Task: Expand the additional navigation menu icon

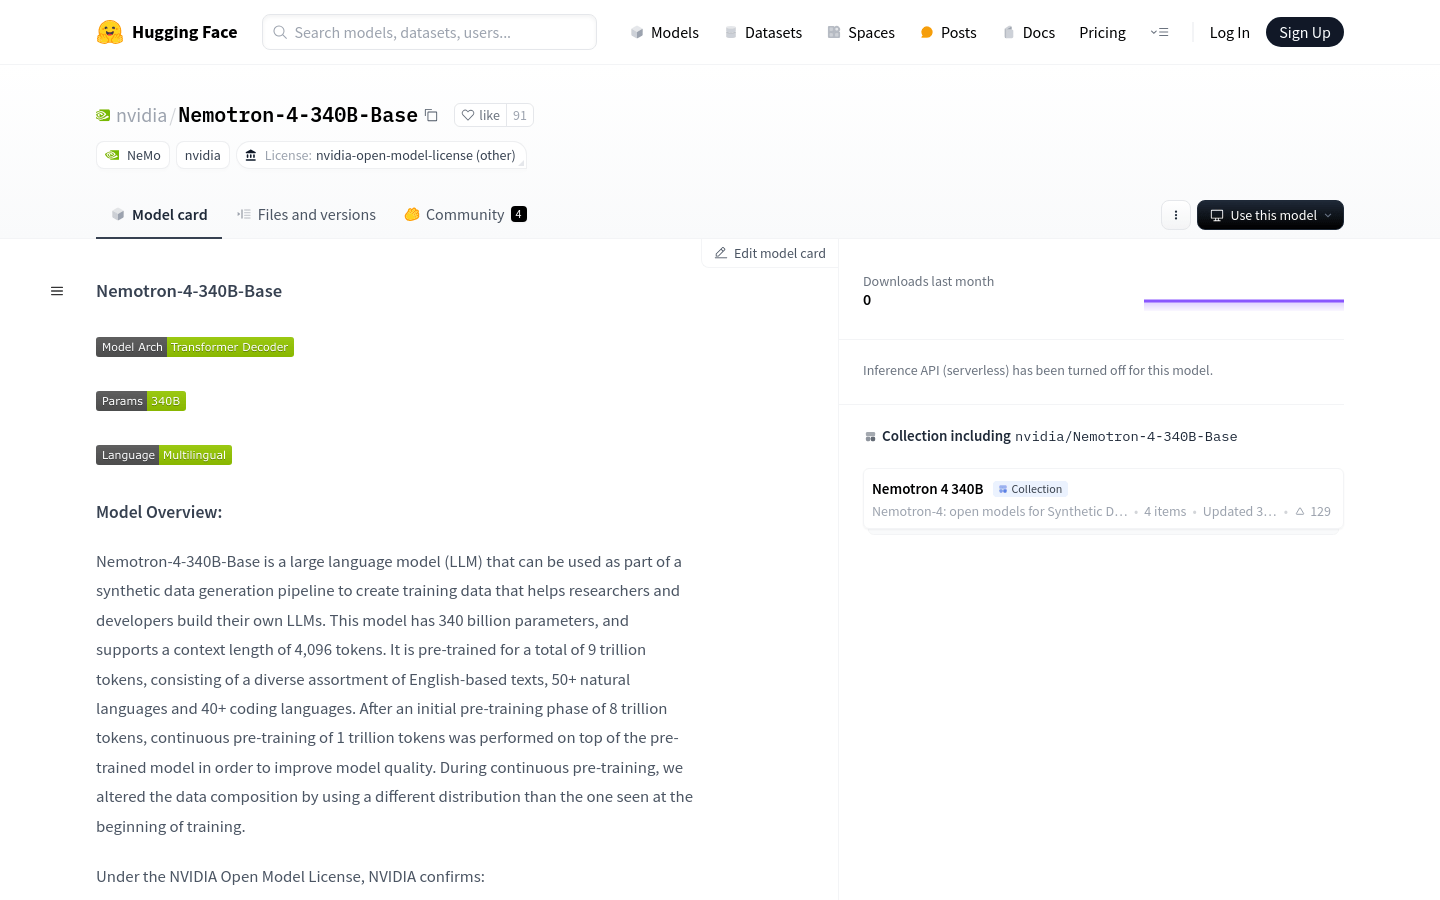Action: pyautogui.click(x=1159, y=32)
